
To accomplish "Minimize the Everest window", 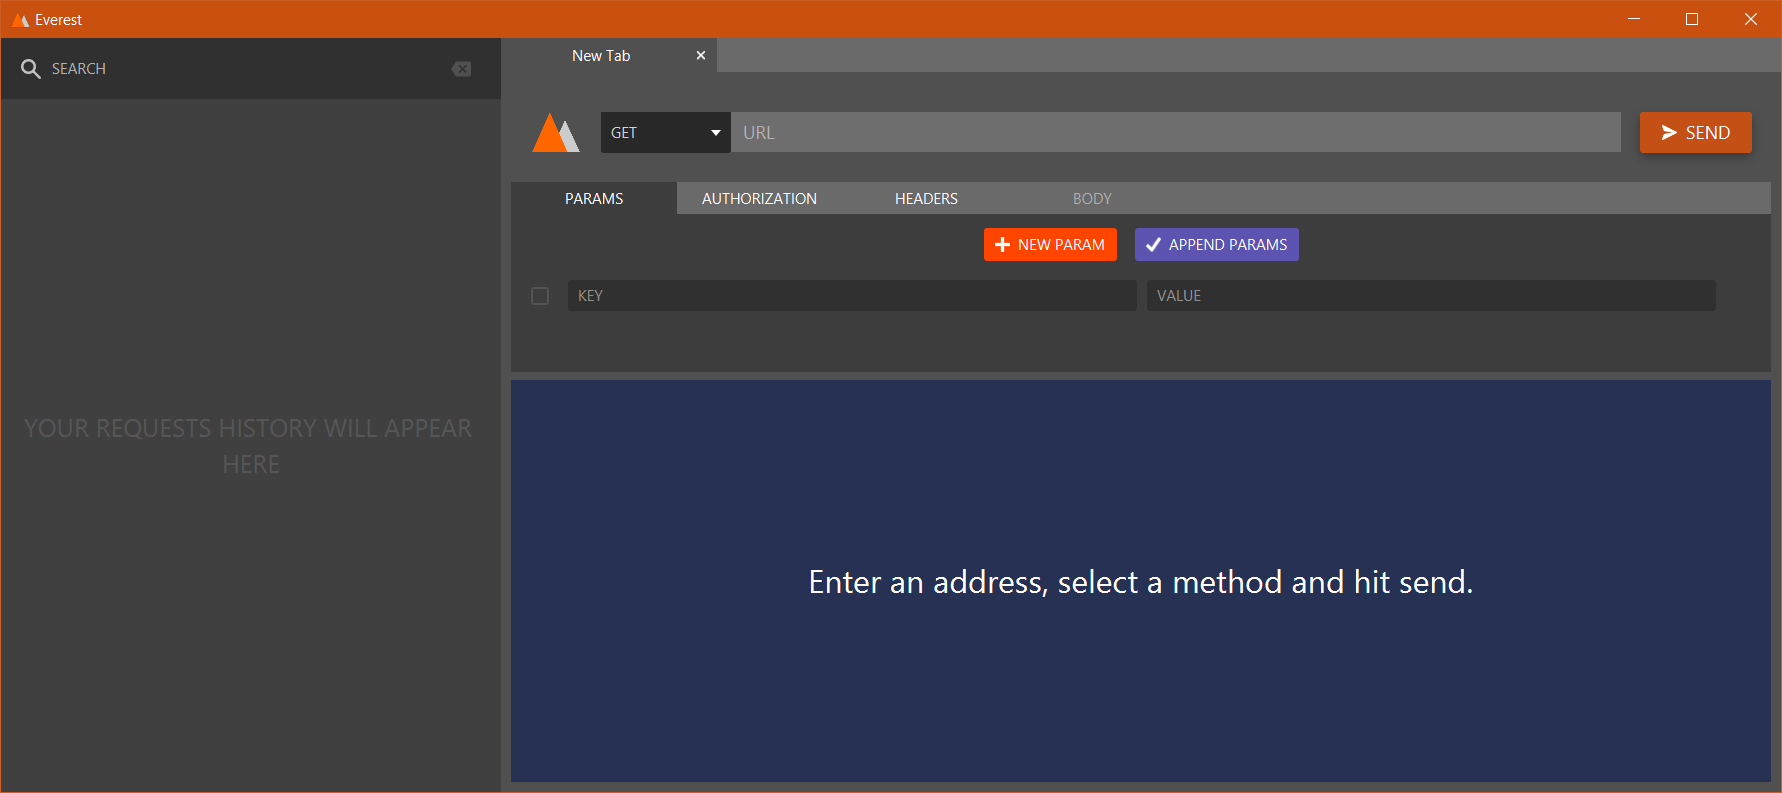I will (x=1634, y=19).
